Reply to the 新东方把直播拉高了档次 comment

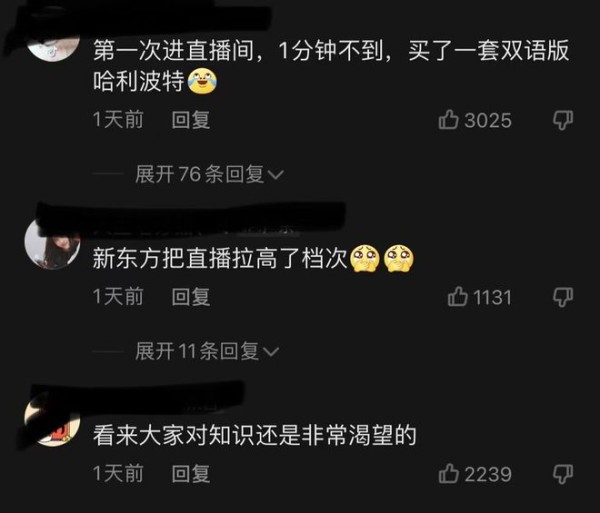[191, 297]
